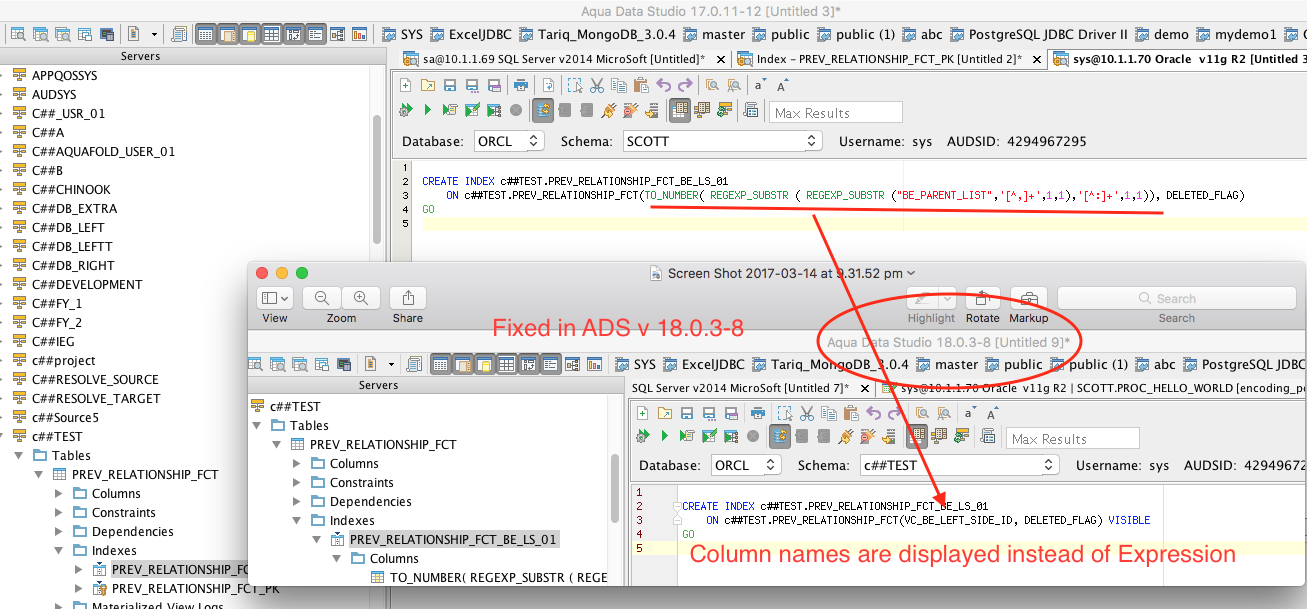Click green Execute play icon in front ADS window

click(x=664, y=436)
